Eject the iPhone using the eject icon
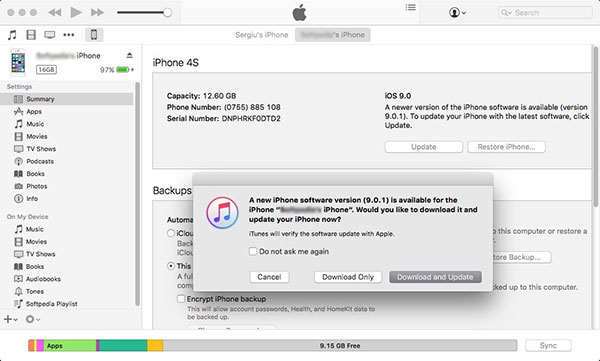 [x=129, y=56]
